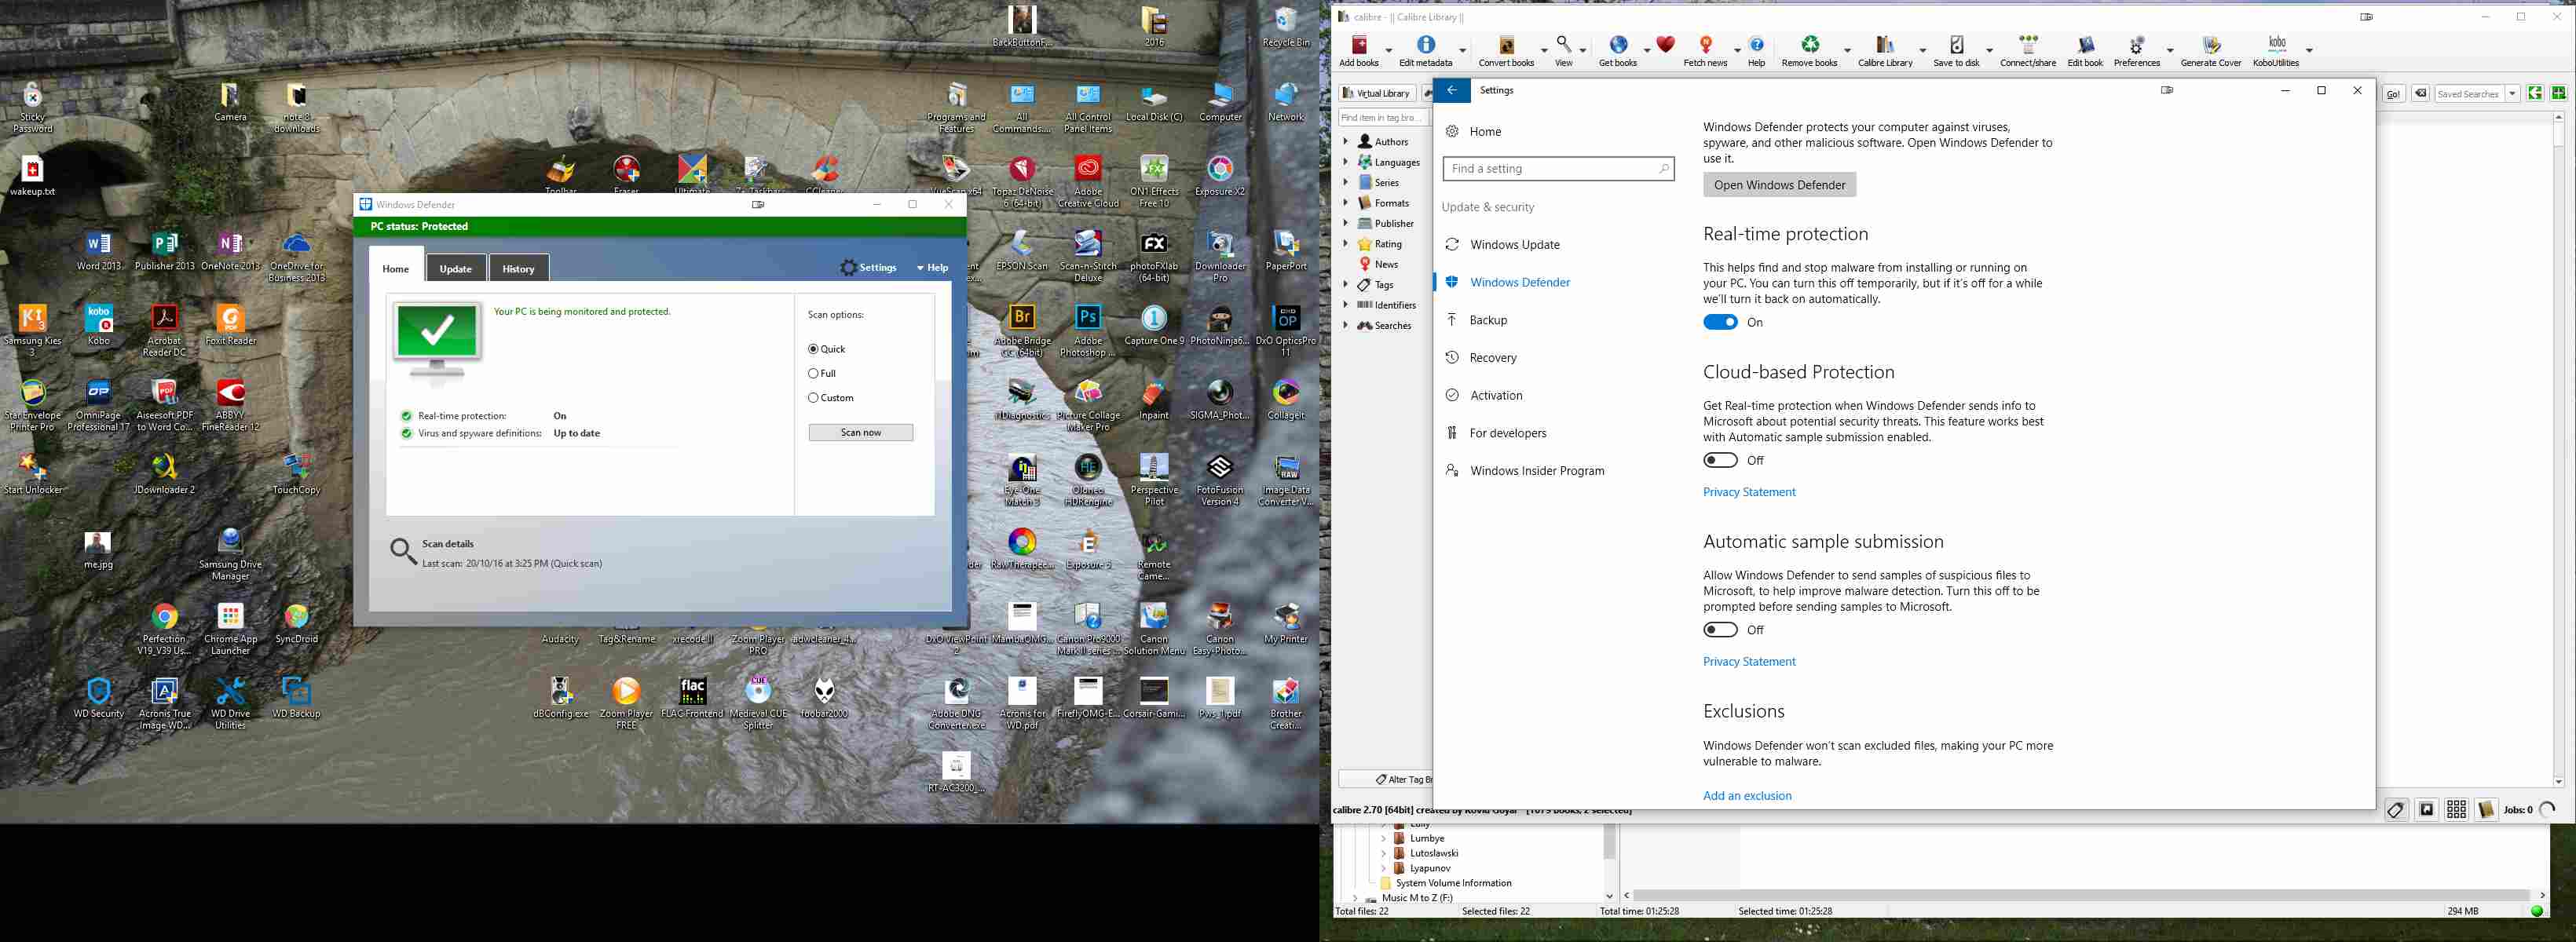
Task: Select the Full scan option
Action: coord(814,372)
